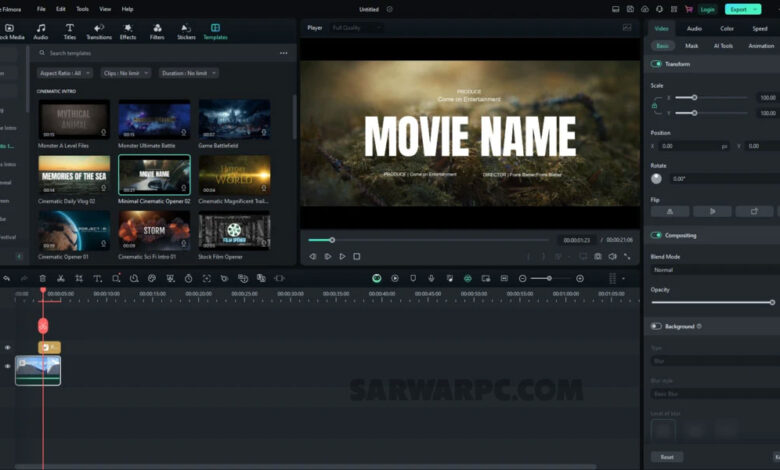
Task: Select the Mask sub-tab
Action: (691, 46)
